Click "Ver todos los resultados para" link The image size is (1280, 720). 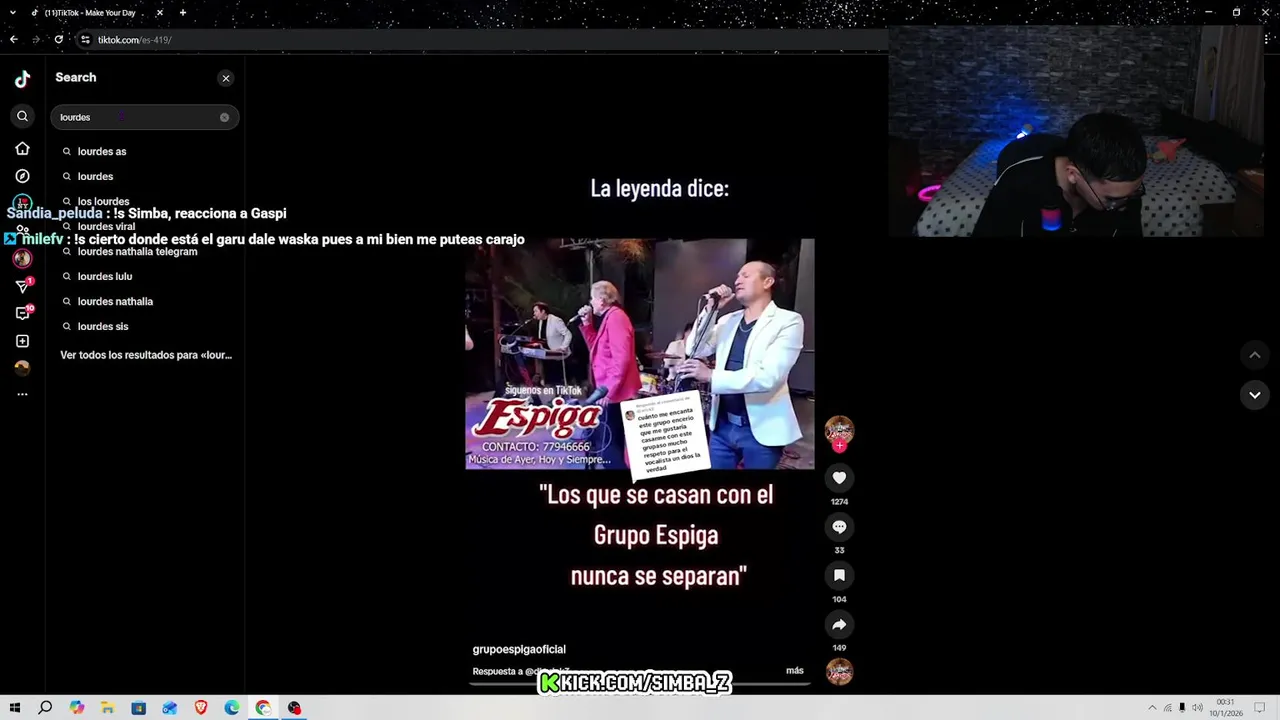[x=146, y=355]
